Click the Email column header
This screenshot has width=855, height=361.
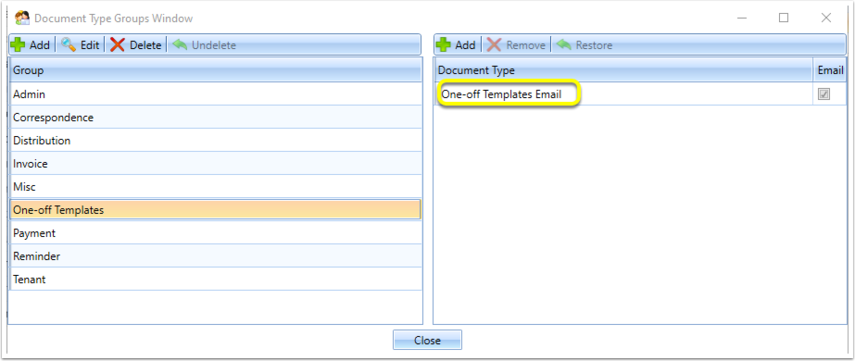click(x=830, y=70)
